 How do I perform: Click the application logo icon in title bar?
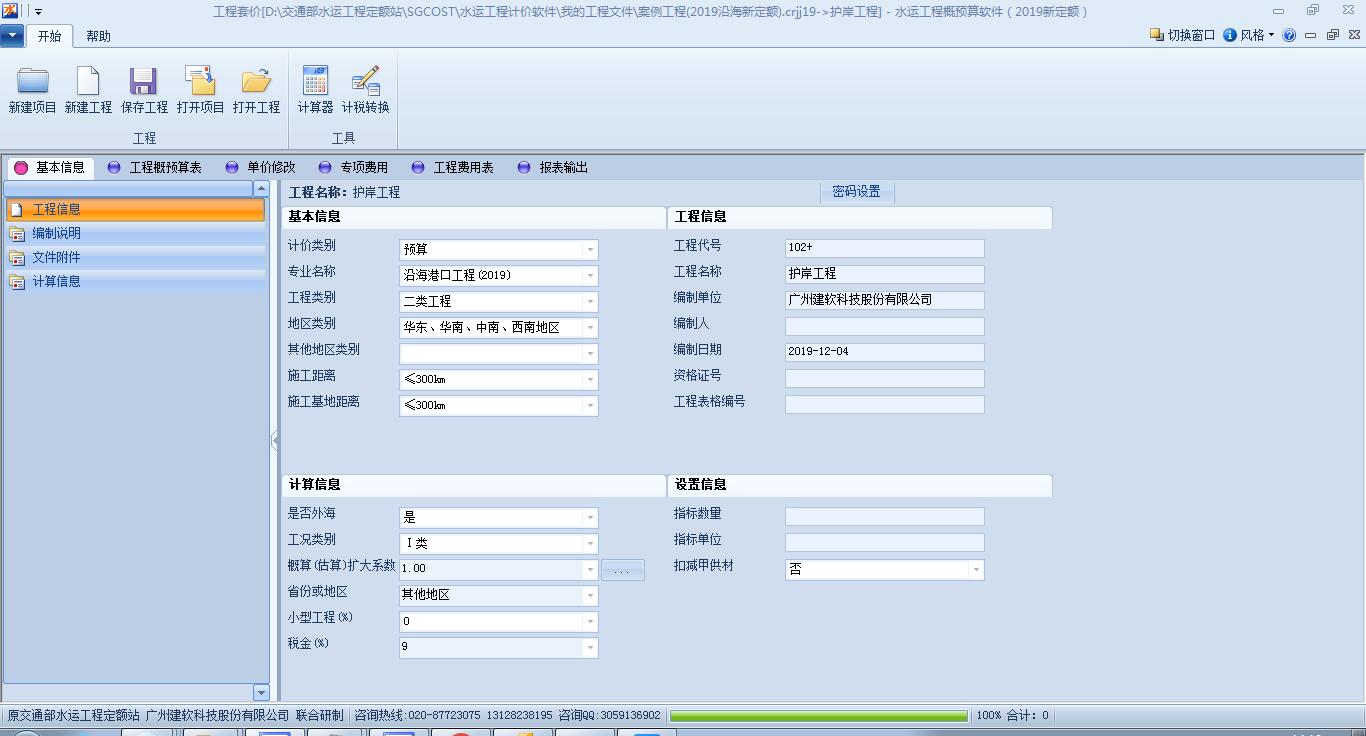point(10,11)
